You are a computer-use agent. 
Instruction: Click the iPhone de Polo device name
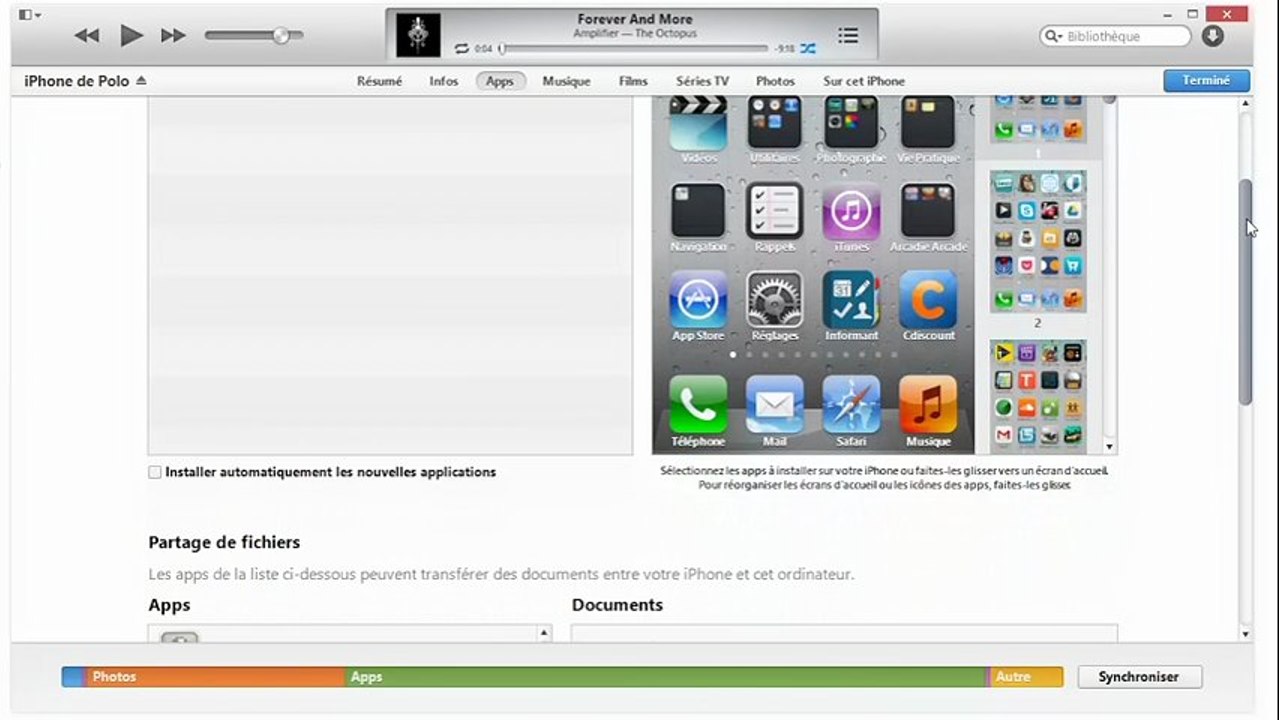pos(77,81)
